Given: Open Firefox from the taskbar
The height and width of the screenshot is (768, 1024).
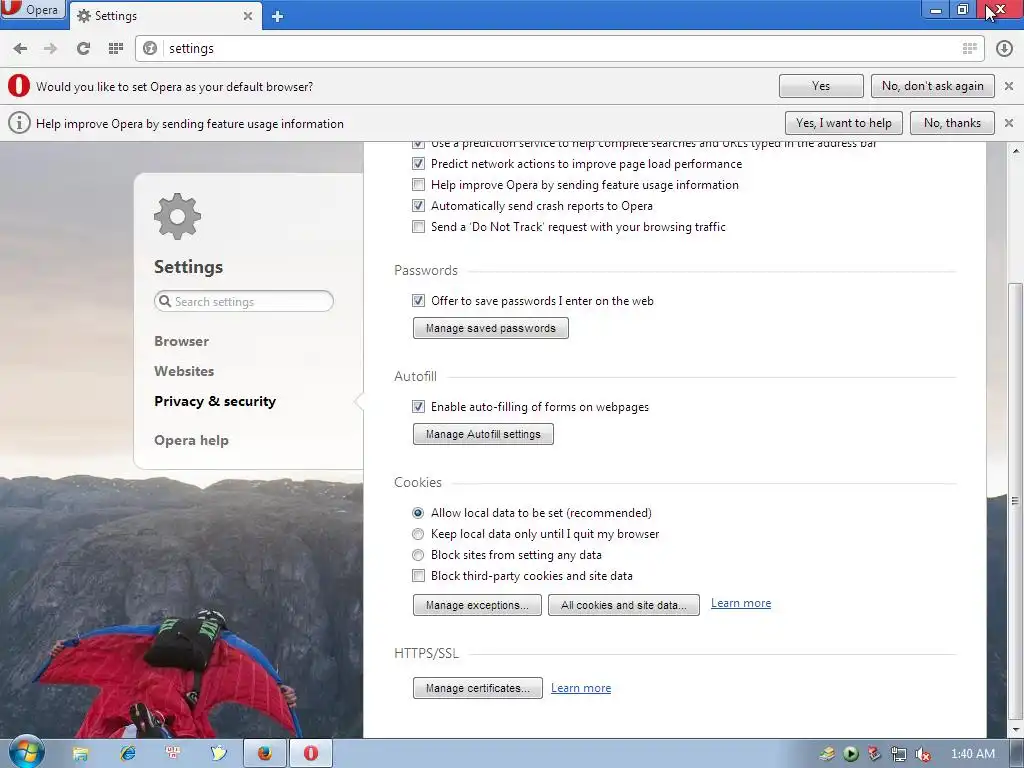Looking at the screenshot, I should click(x=264, y=754).
